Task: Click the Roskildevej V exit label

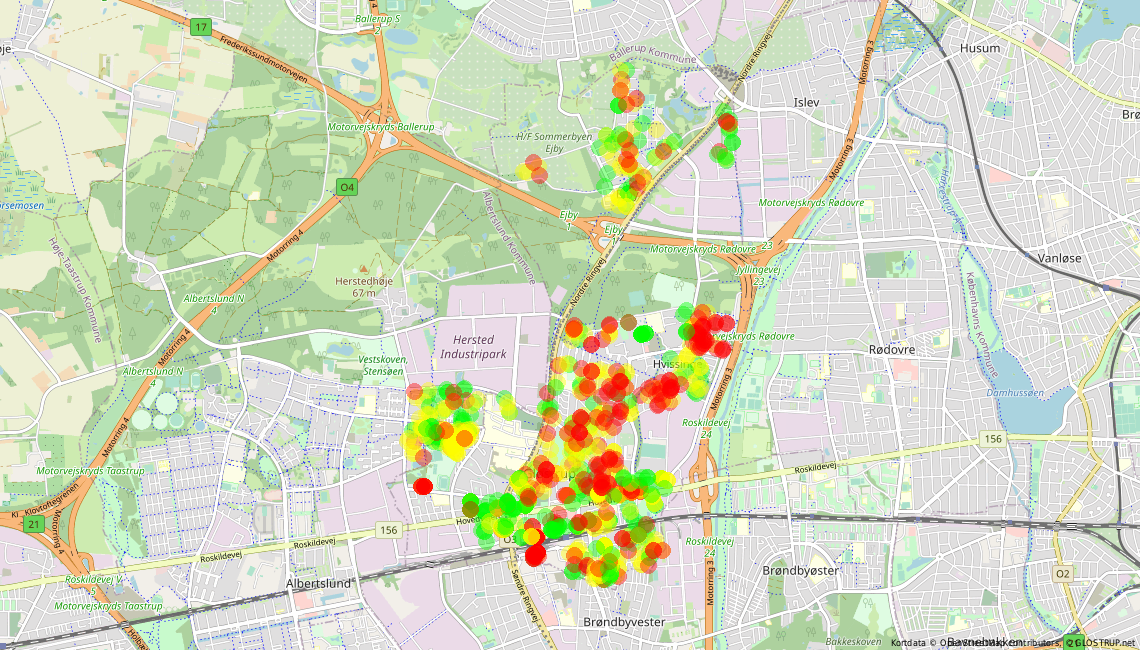Action: (x=94, y=585)
